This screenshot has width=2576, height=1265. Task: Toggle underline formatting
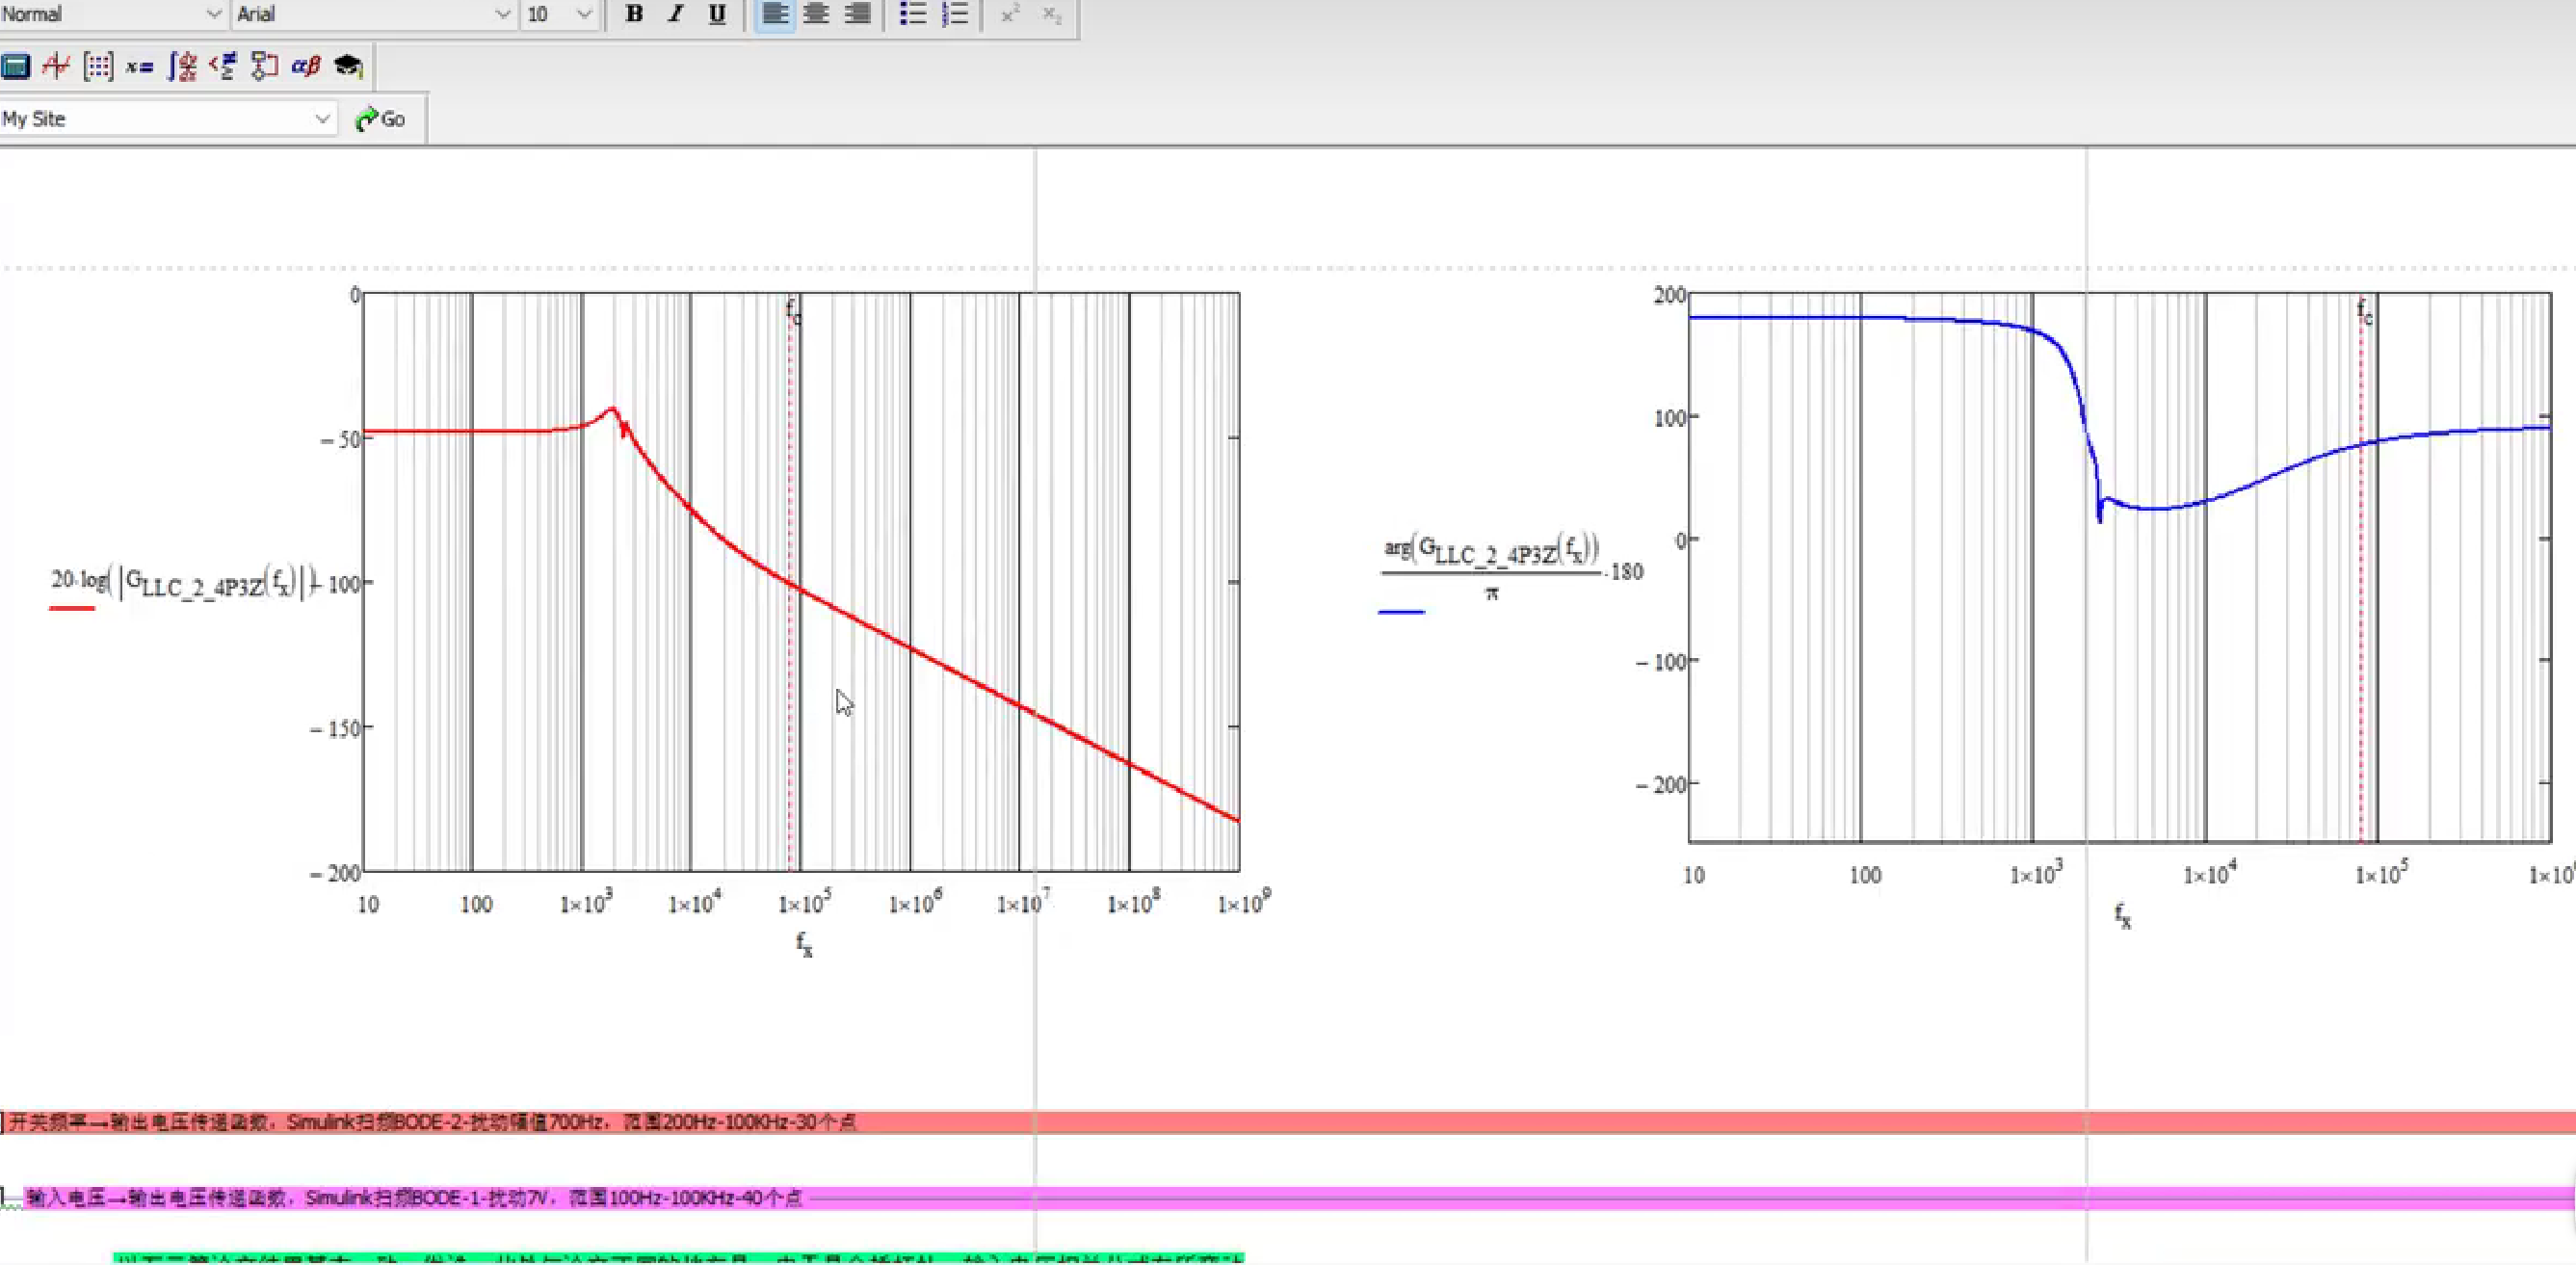717,14
